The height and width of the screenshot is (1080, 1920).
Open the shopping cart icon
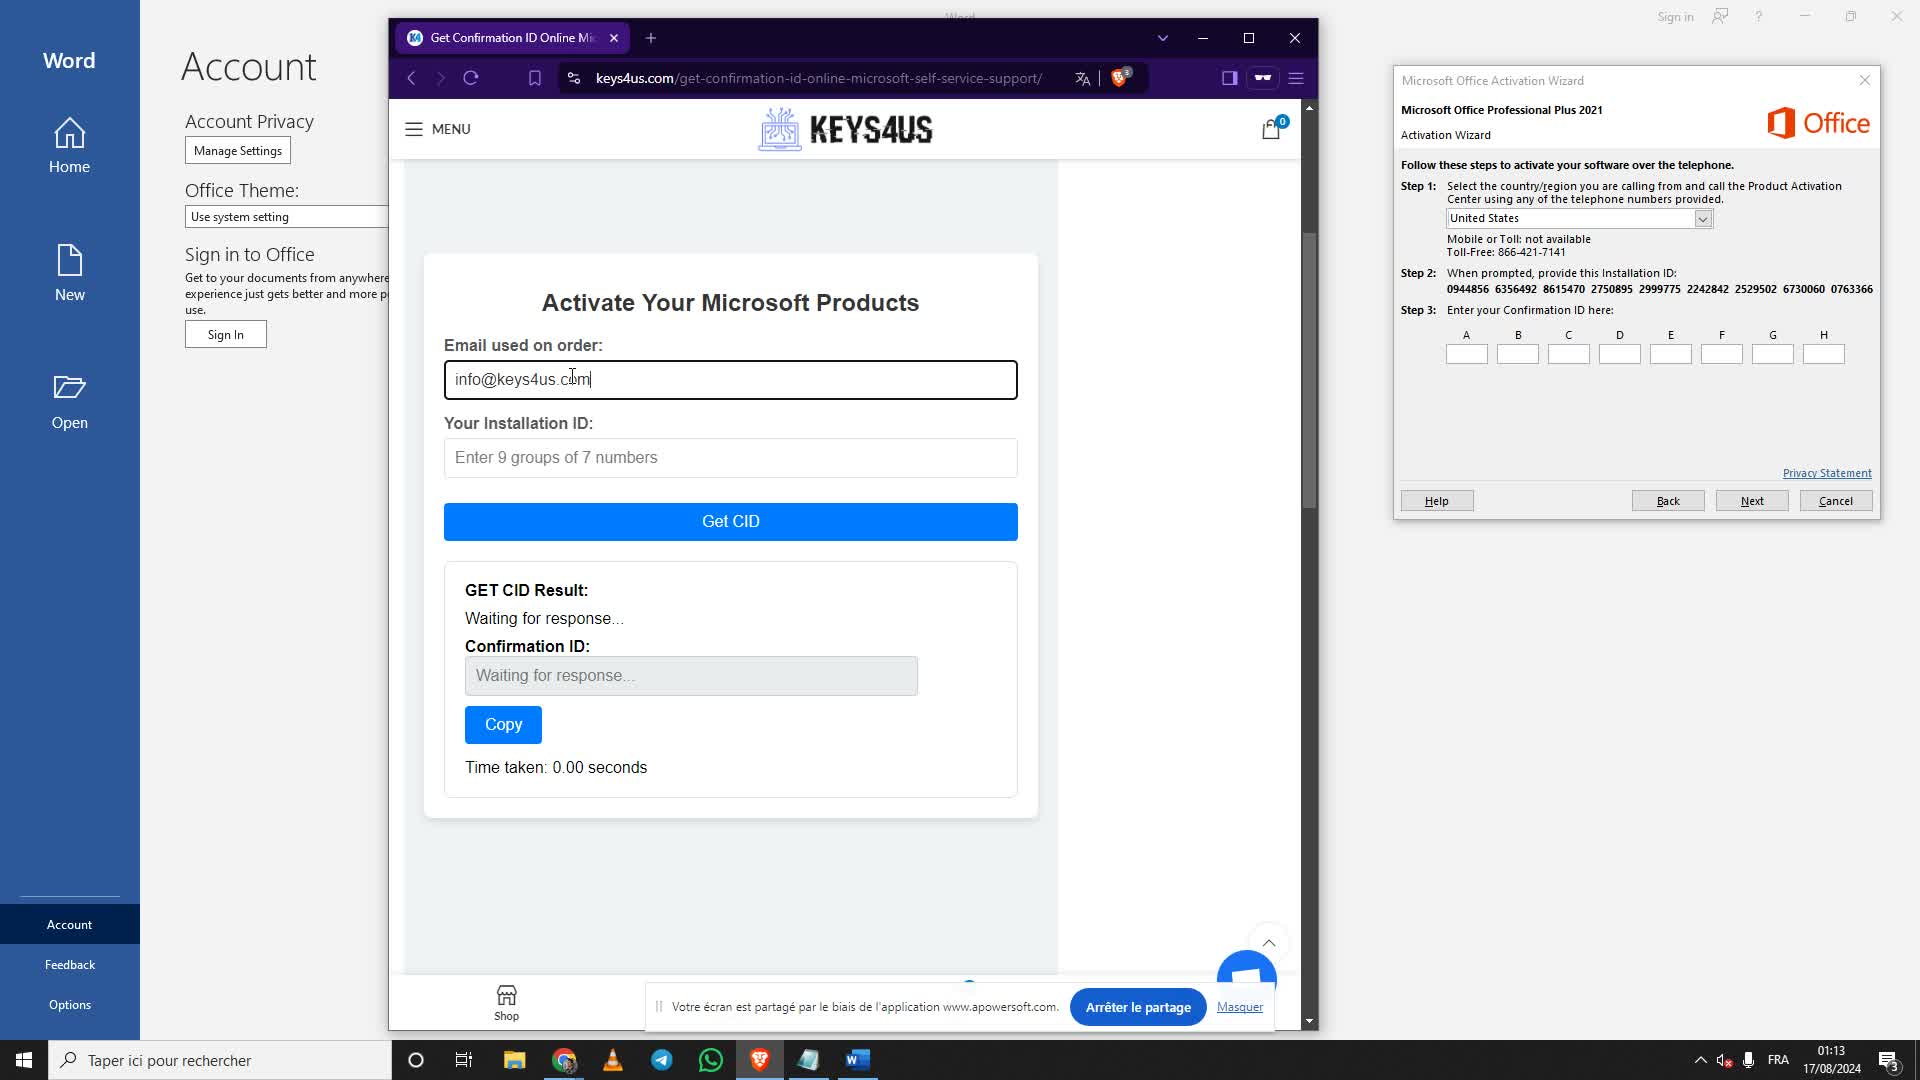coord(1271,129)
